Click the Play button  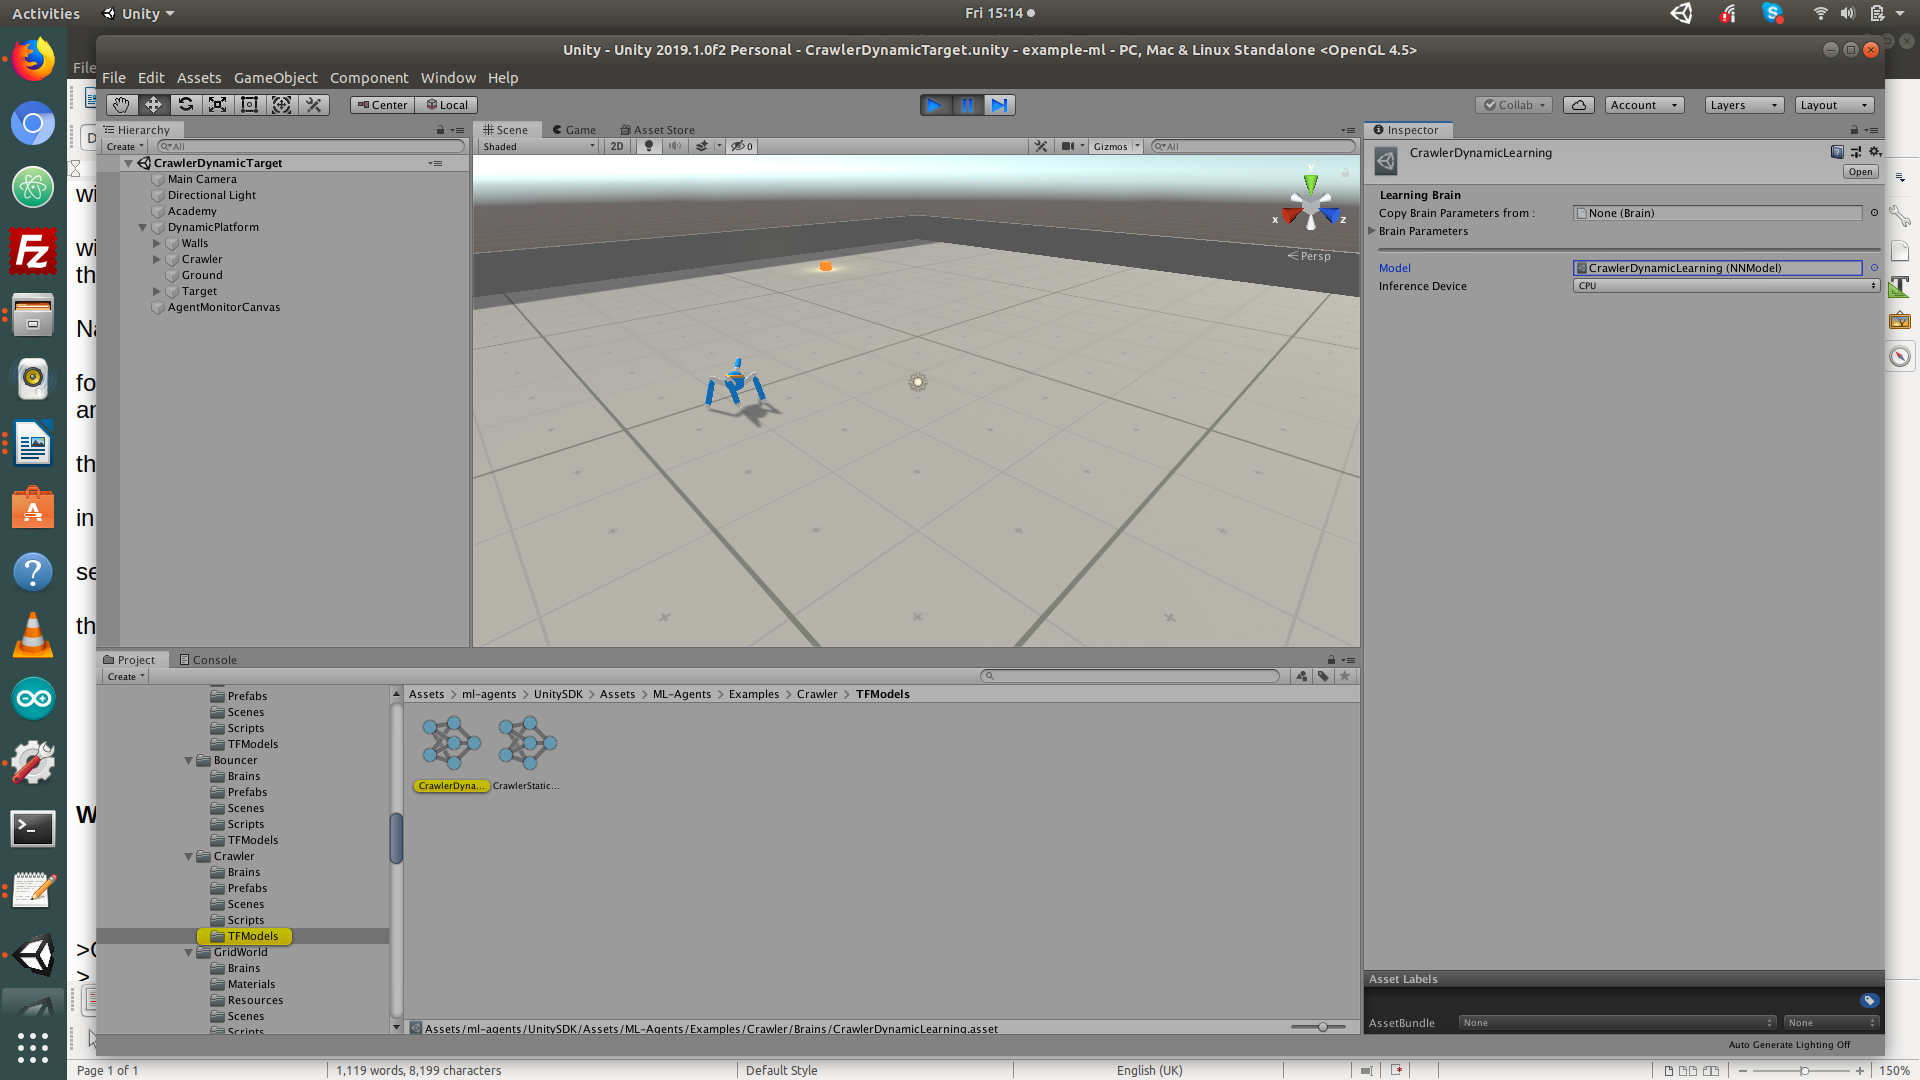(x=935, y=105)
